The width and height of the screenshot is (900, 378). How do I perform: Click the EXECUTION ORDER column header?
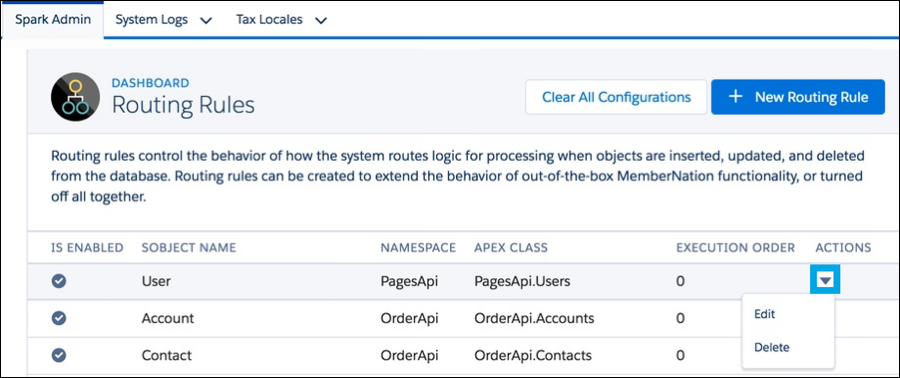(735, 248)
